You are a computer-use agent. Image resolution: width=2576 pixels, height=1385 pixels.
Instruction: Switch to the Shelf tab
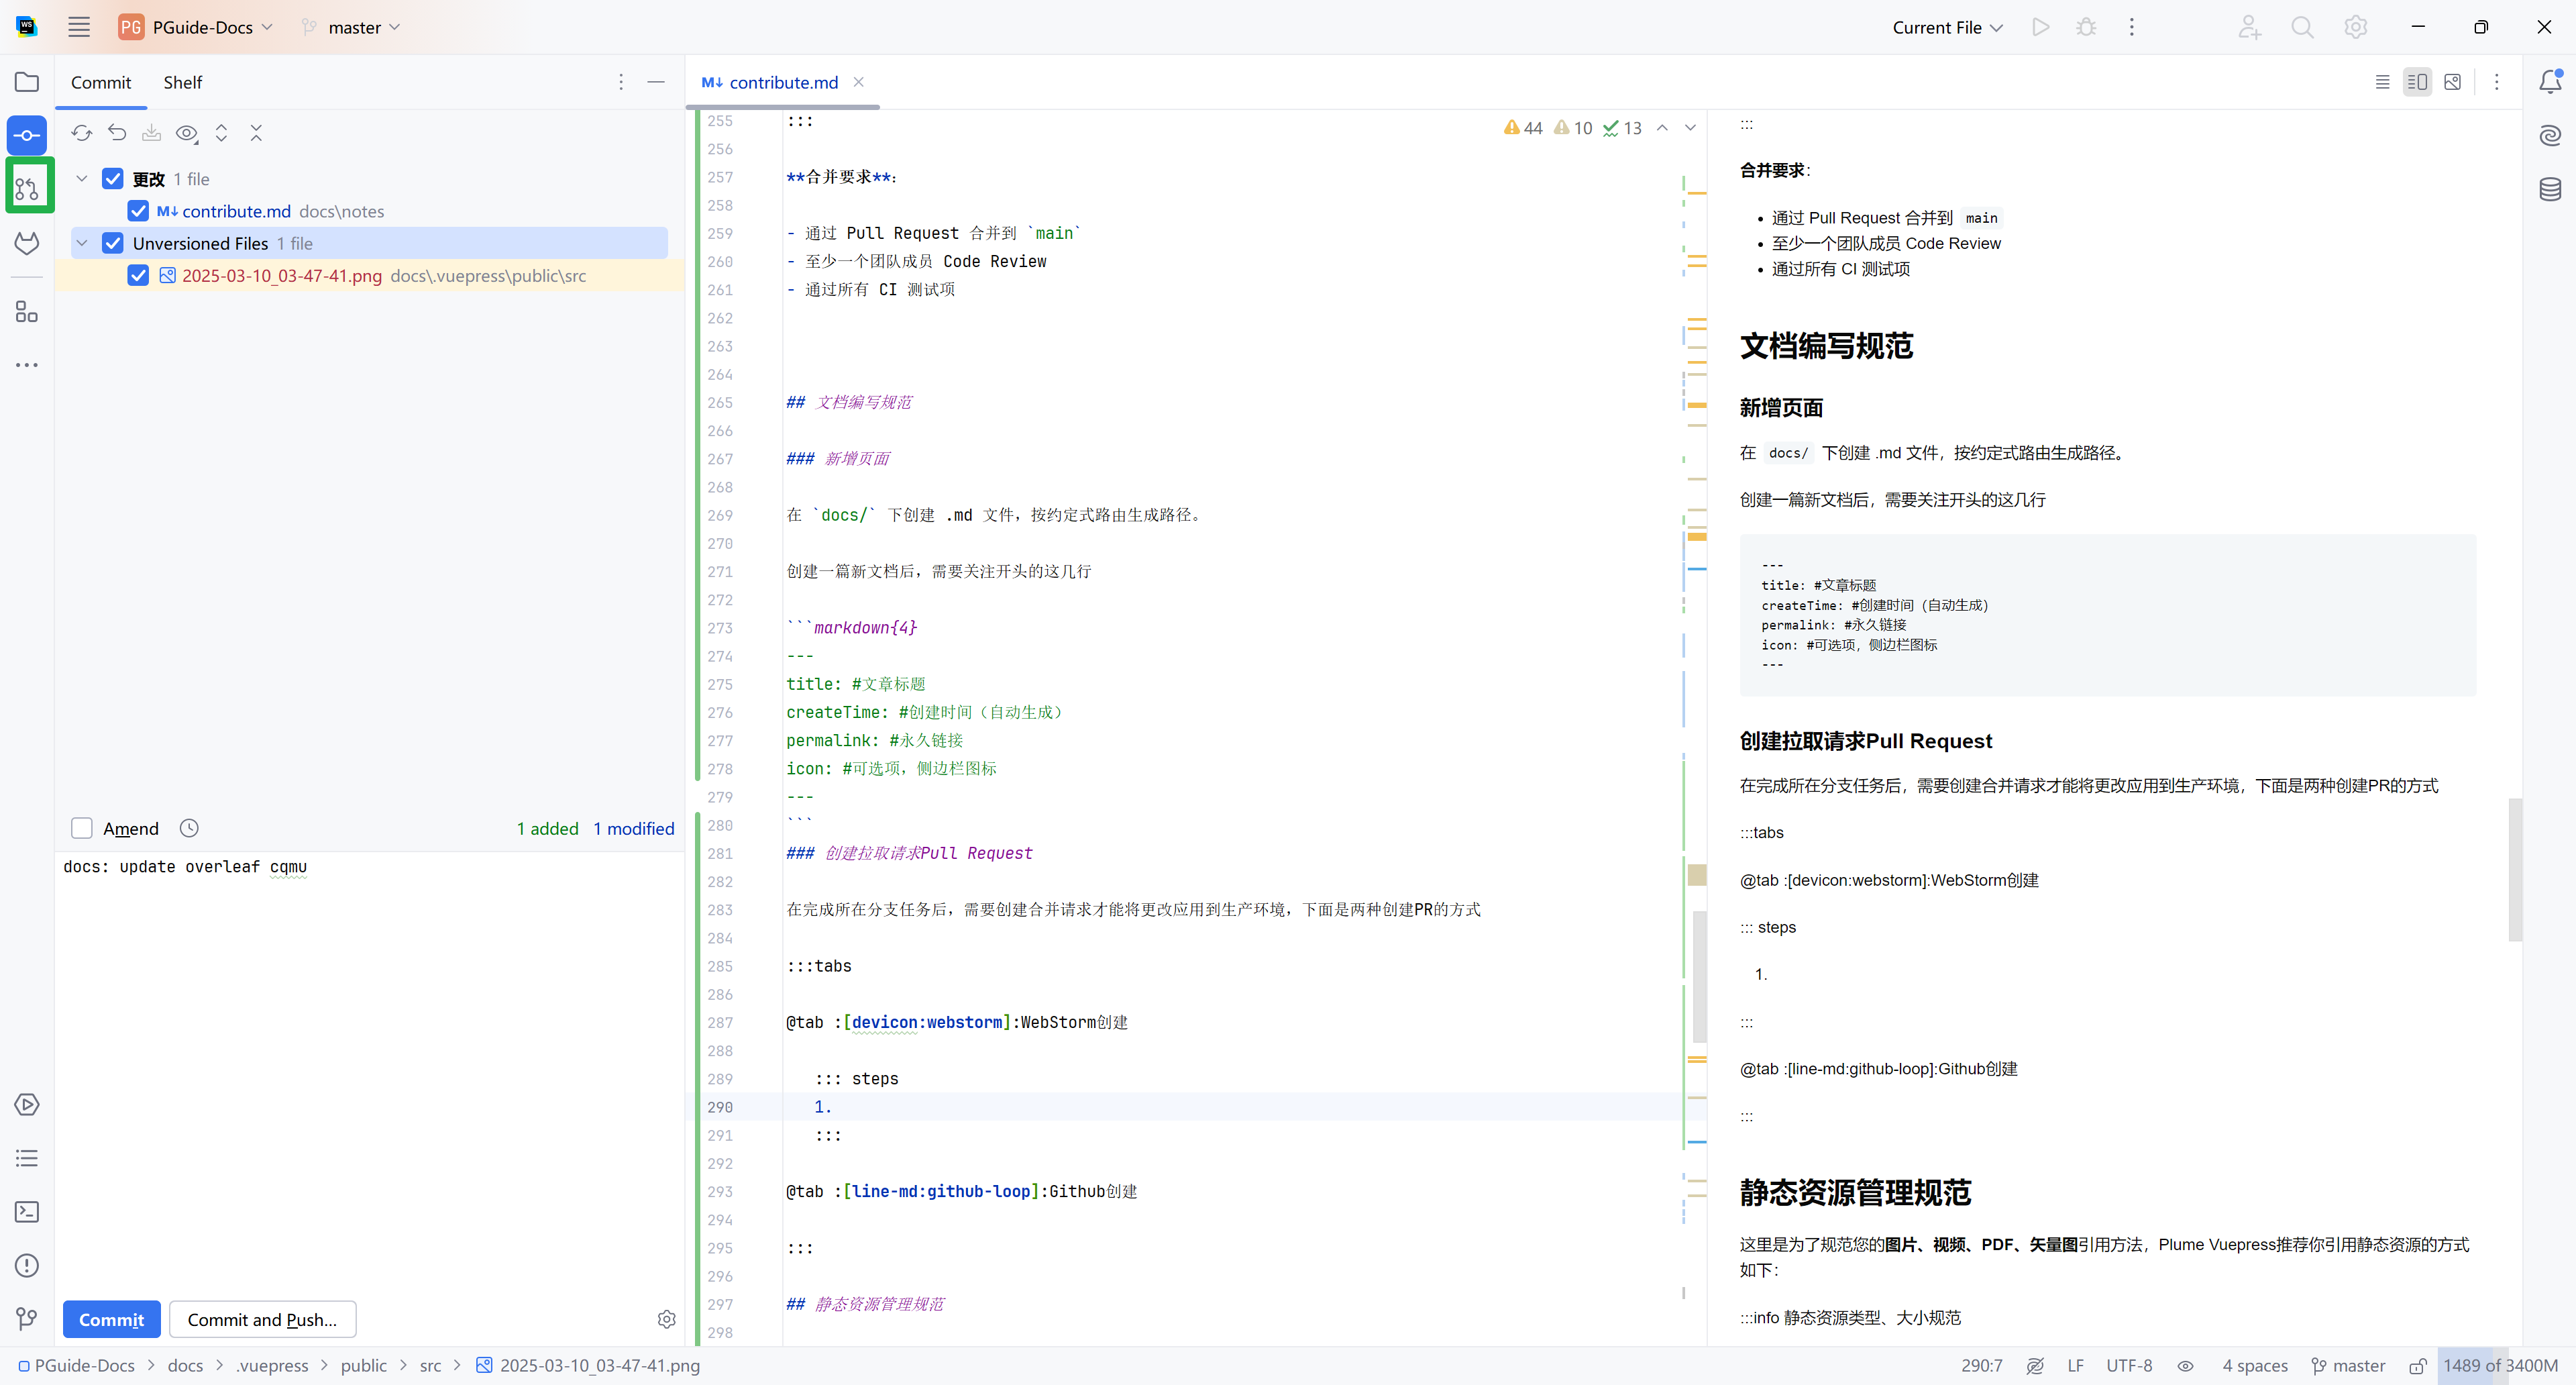(x=182, y=82)
